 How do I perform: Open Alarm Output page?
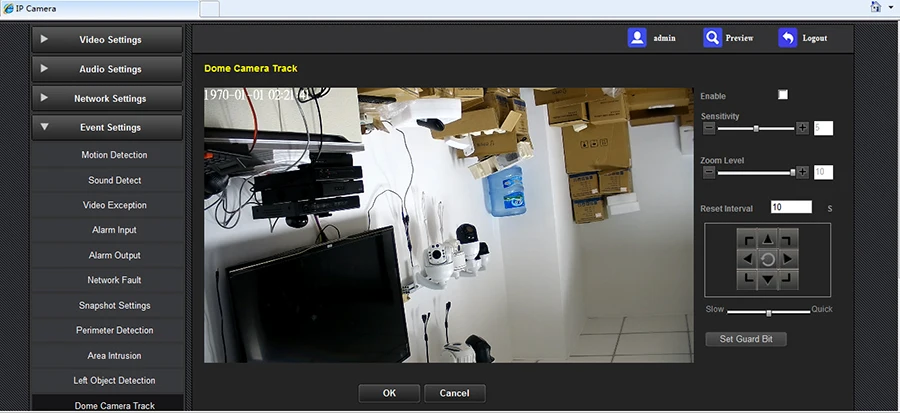[x=108, y=255]
